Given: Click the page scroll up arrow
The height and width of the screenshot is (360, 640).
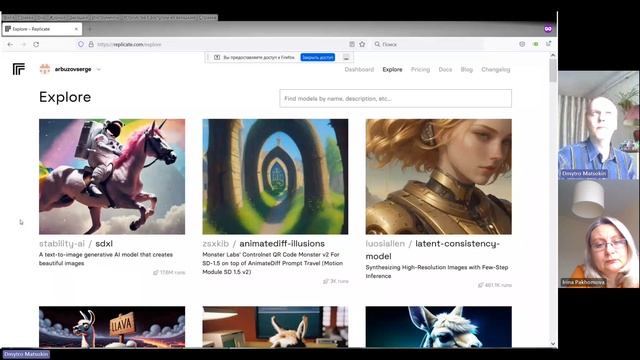Looking at the screenshot, I should [553, 55].
